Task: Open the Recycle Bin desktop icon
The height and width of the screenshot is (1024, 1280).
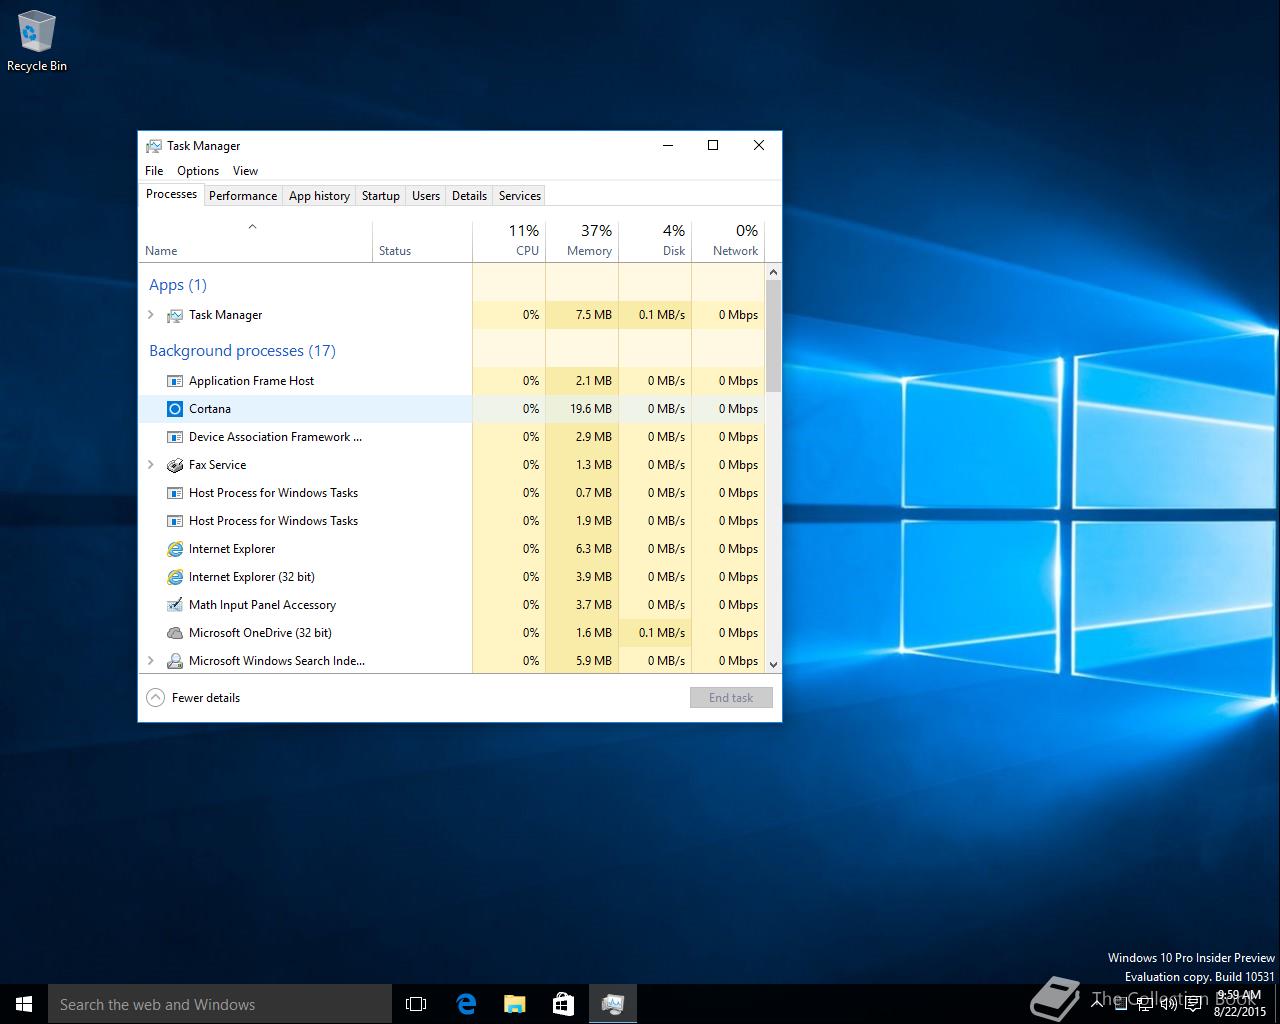Action: [37, 42]
